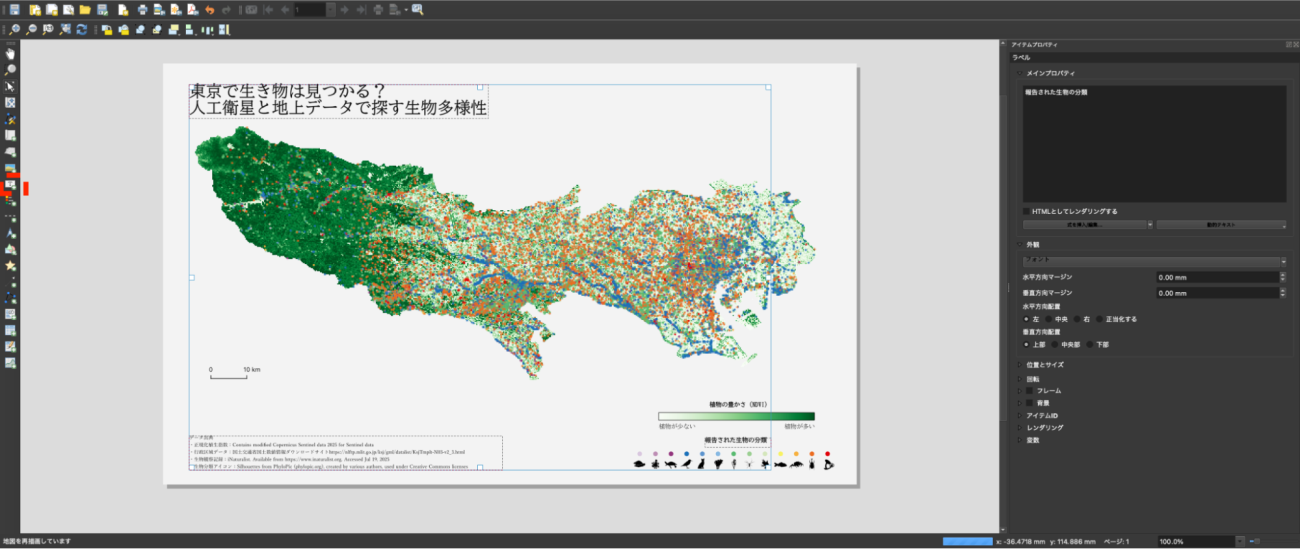Click the Refresh view icon
This screenshot has height=549, width=1300.
tap(81, 30)
